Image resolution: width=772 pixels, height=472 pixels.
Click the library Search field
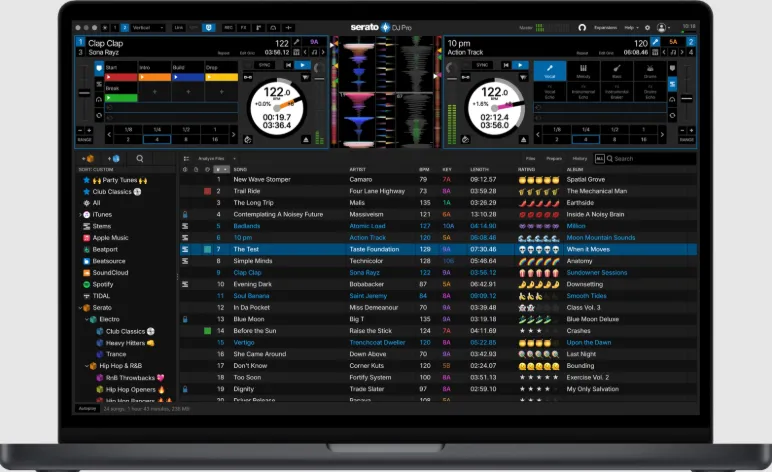650,158
